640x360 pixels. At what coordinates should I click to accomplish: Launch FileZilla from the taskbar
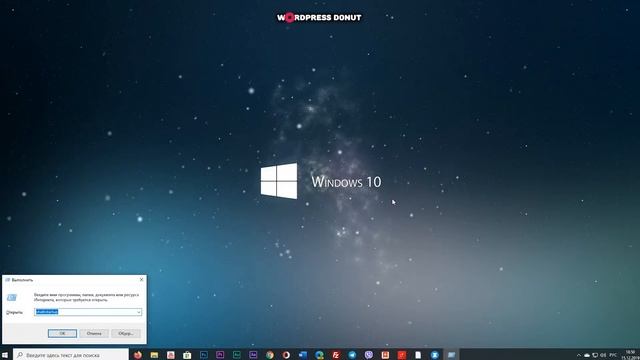[x=336, y=355]
